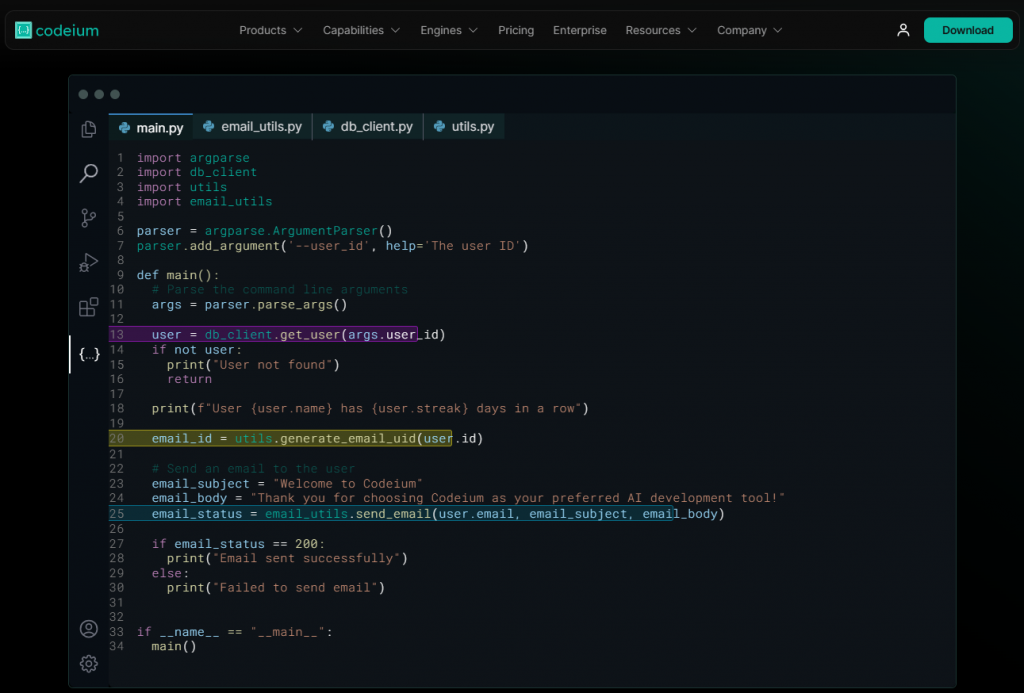The image size is (1024, 693).
Task: Expand the Products dropdown
Action: (270, 30)
